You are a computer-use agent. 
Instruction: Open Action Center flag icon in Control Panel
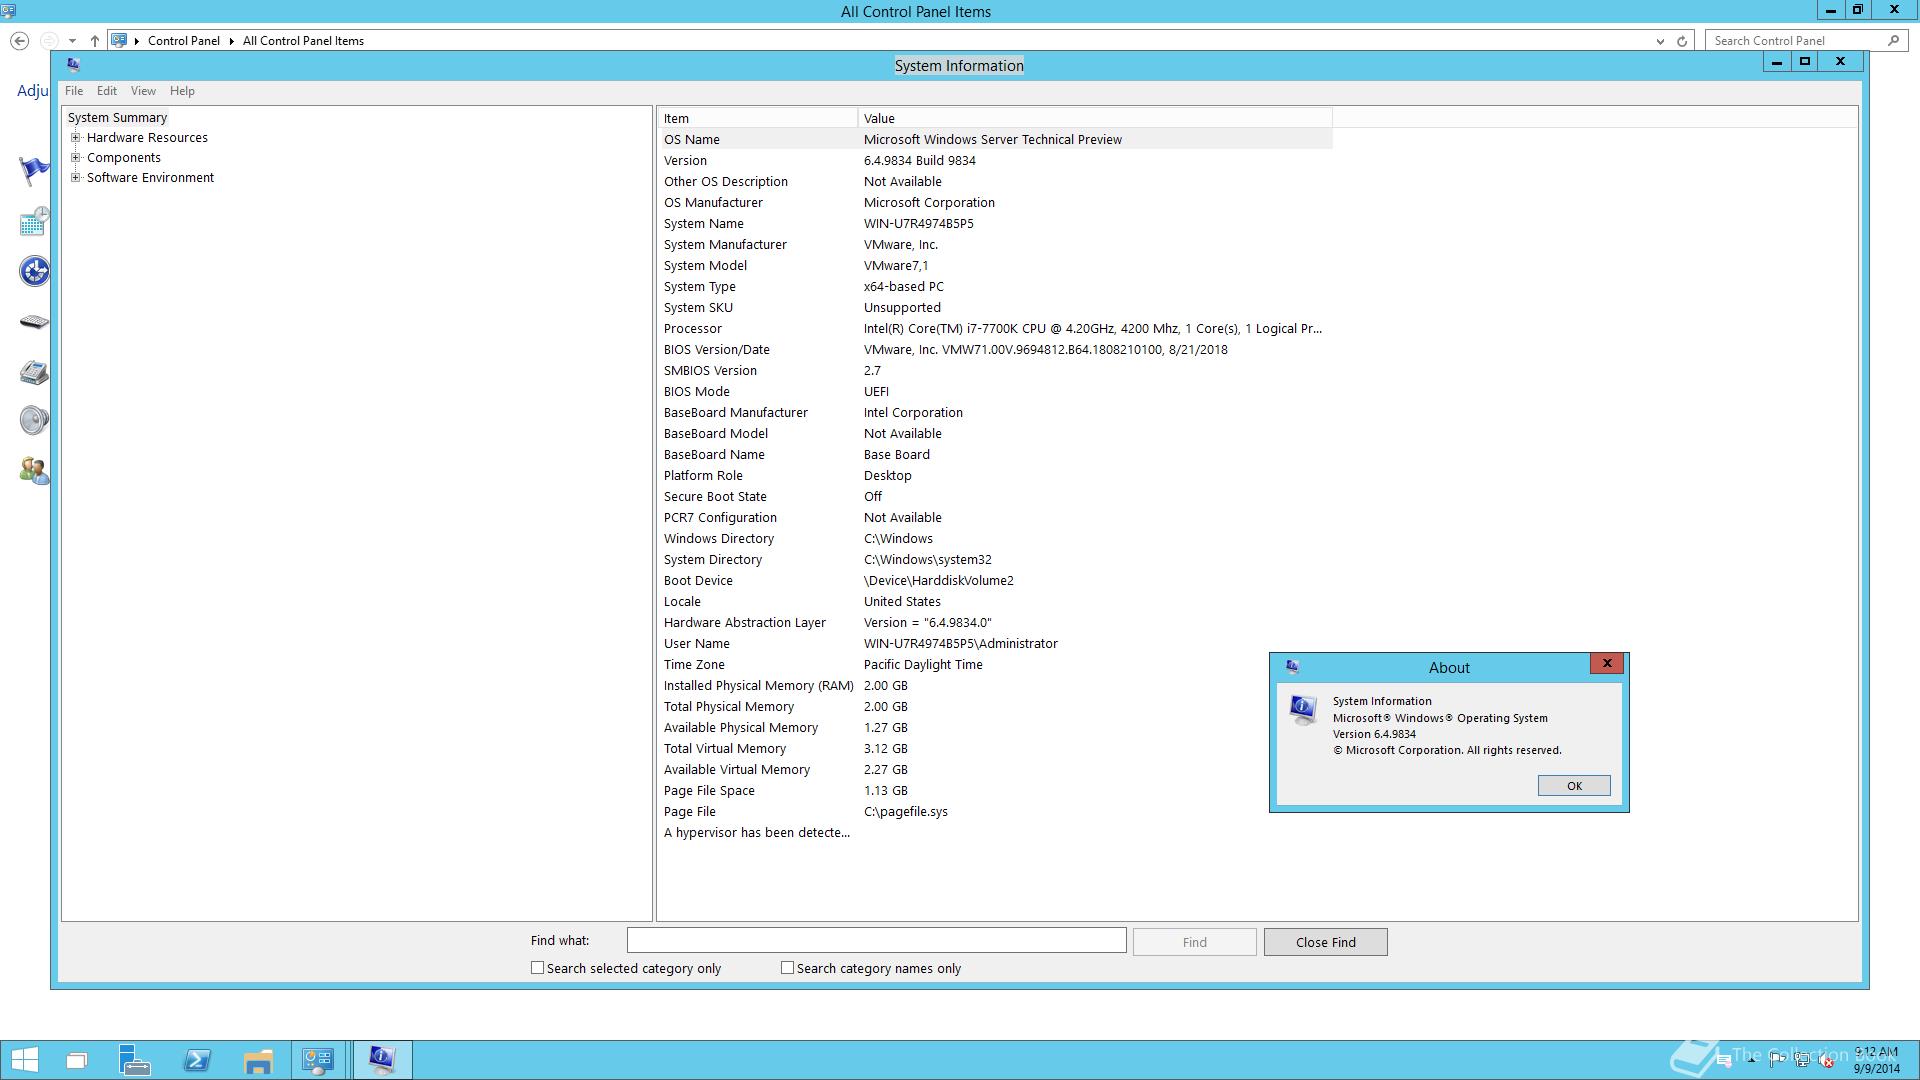[34, 171]
